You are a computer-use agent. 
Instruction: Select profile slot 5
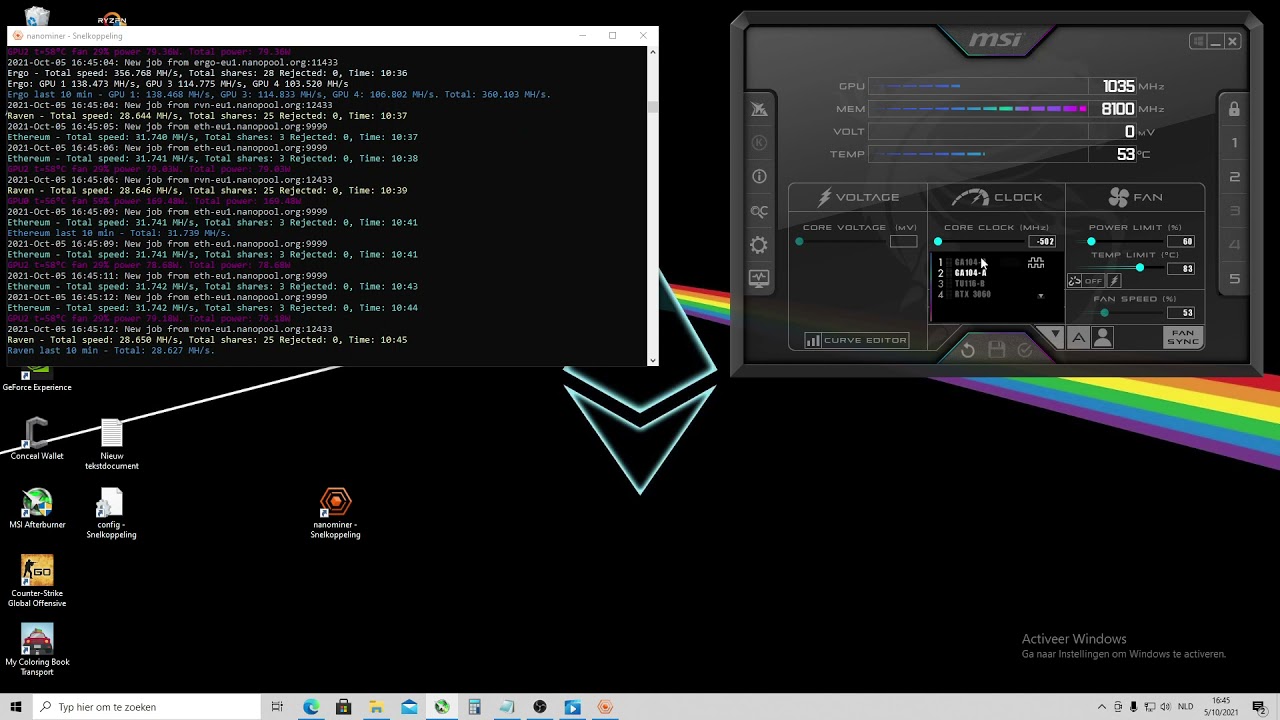point(1234,279)
